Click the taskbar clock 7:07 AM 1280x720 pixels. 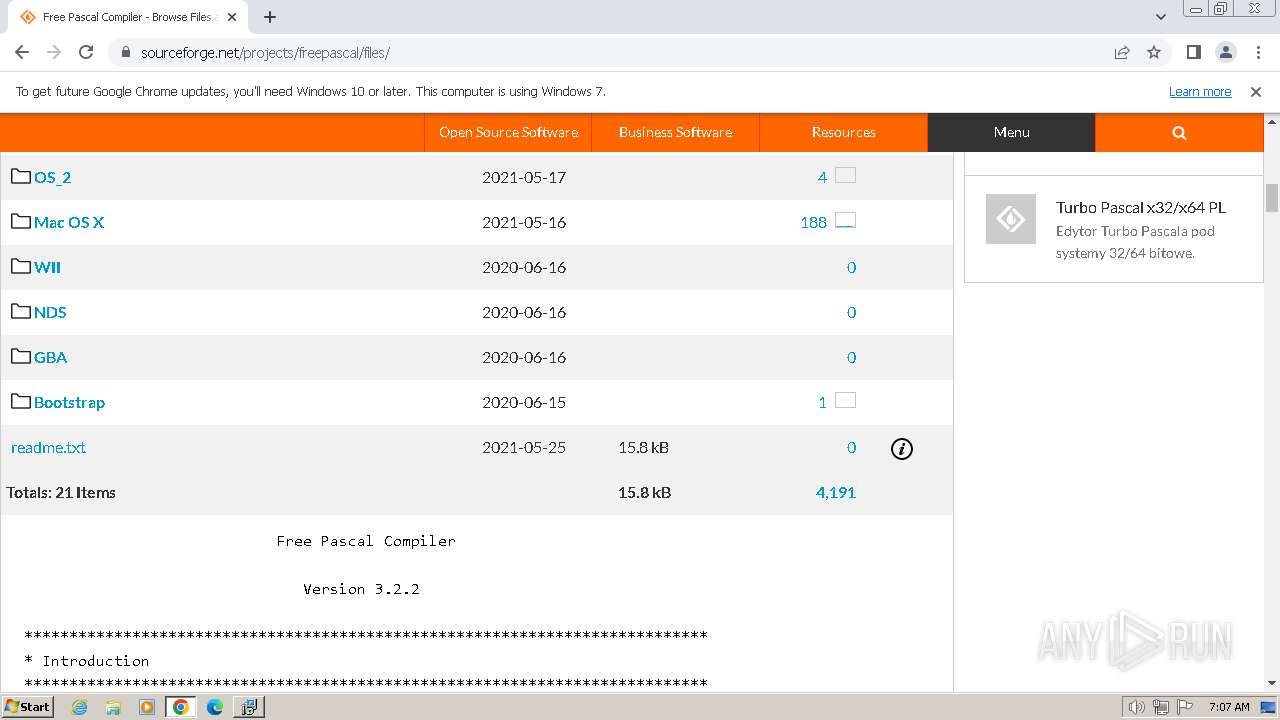(1229, 707)
